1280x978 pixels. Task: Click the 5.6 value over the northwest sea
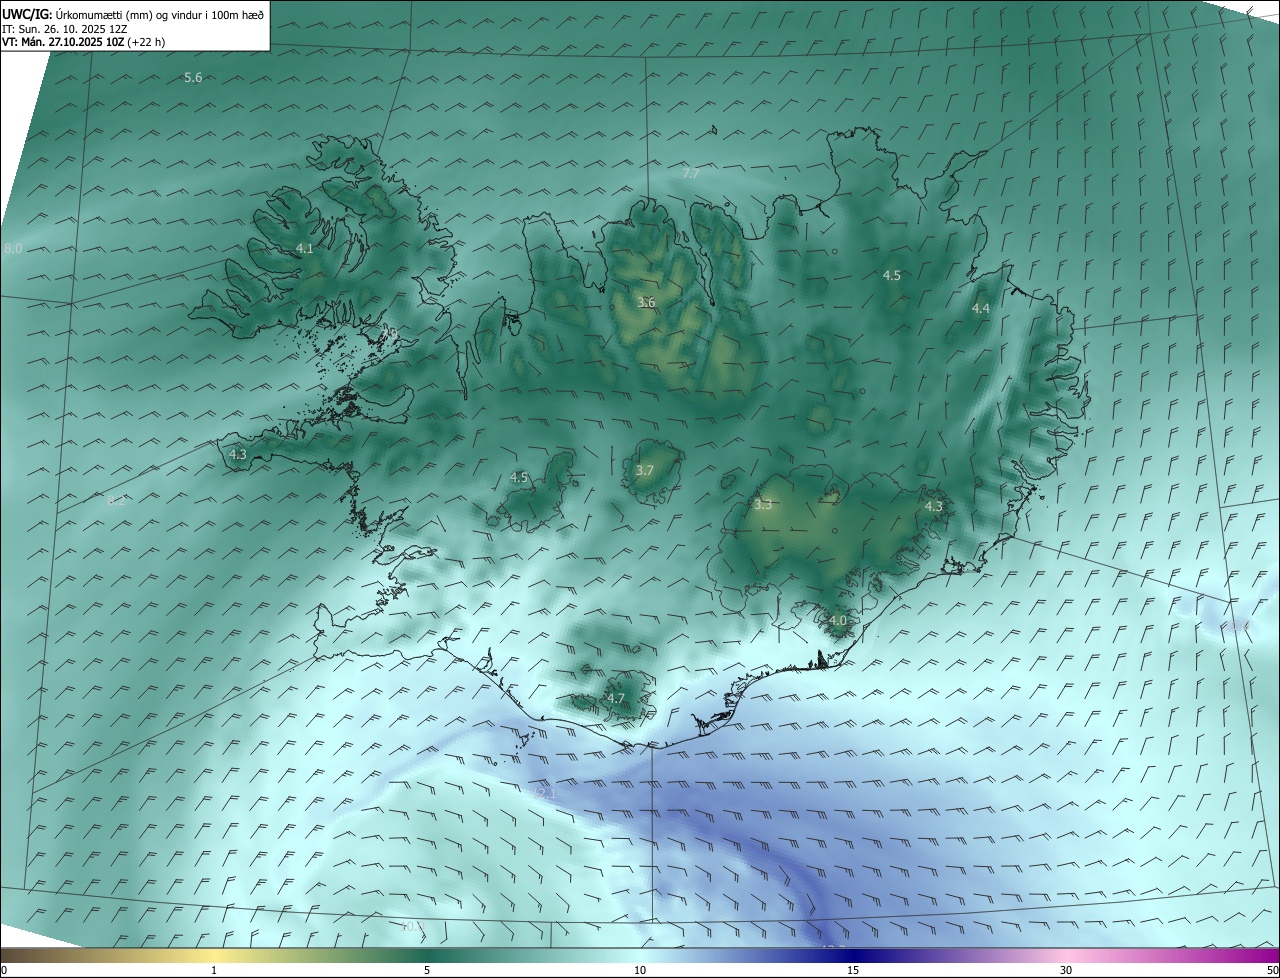(x=193, y=78)
